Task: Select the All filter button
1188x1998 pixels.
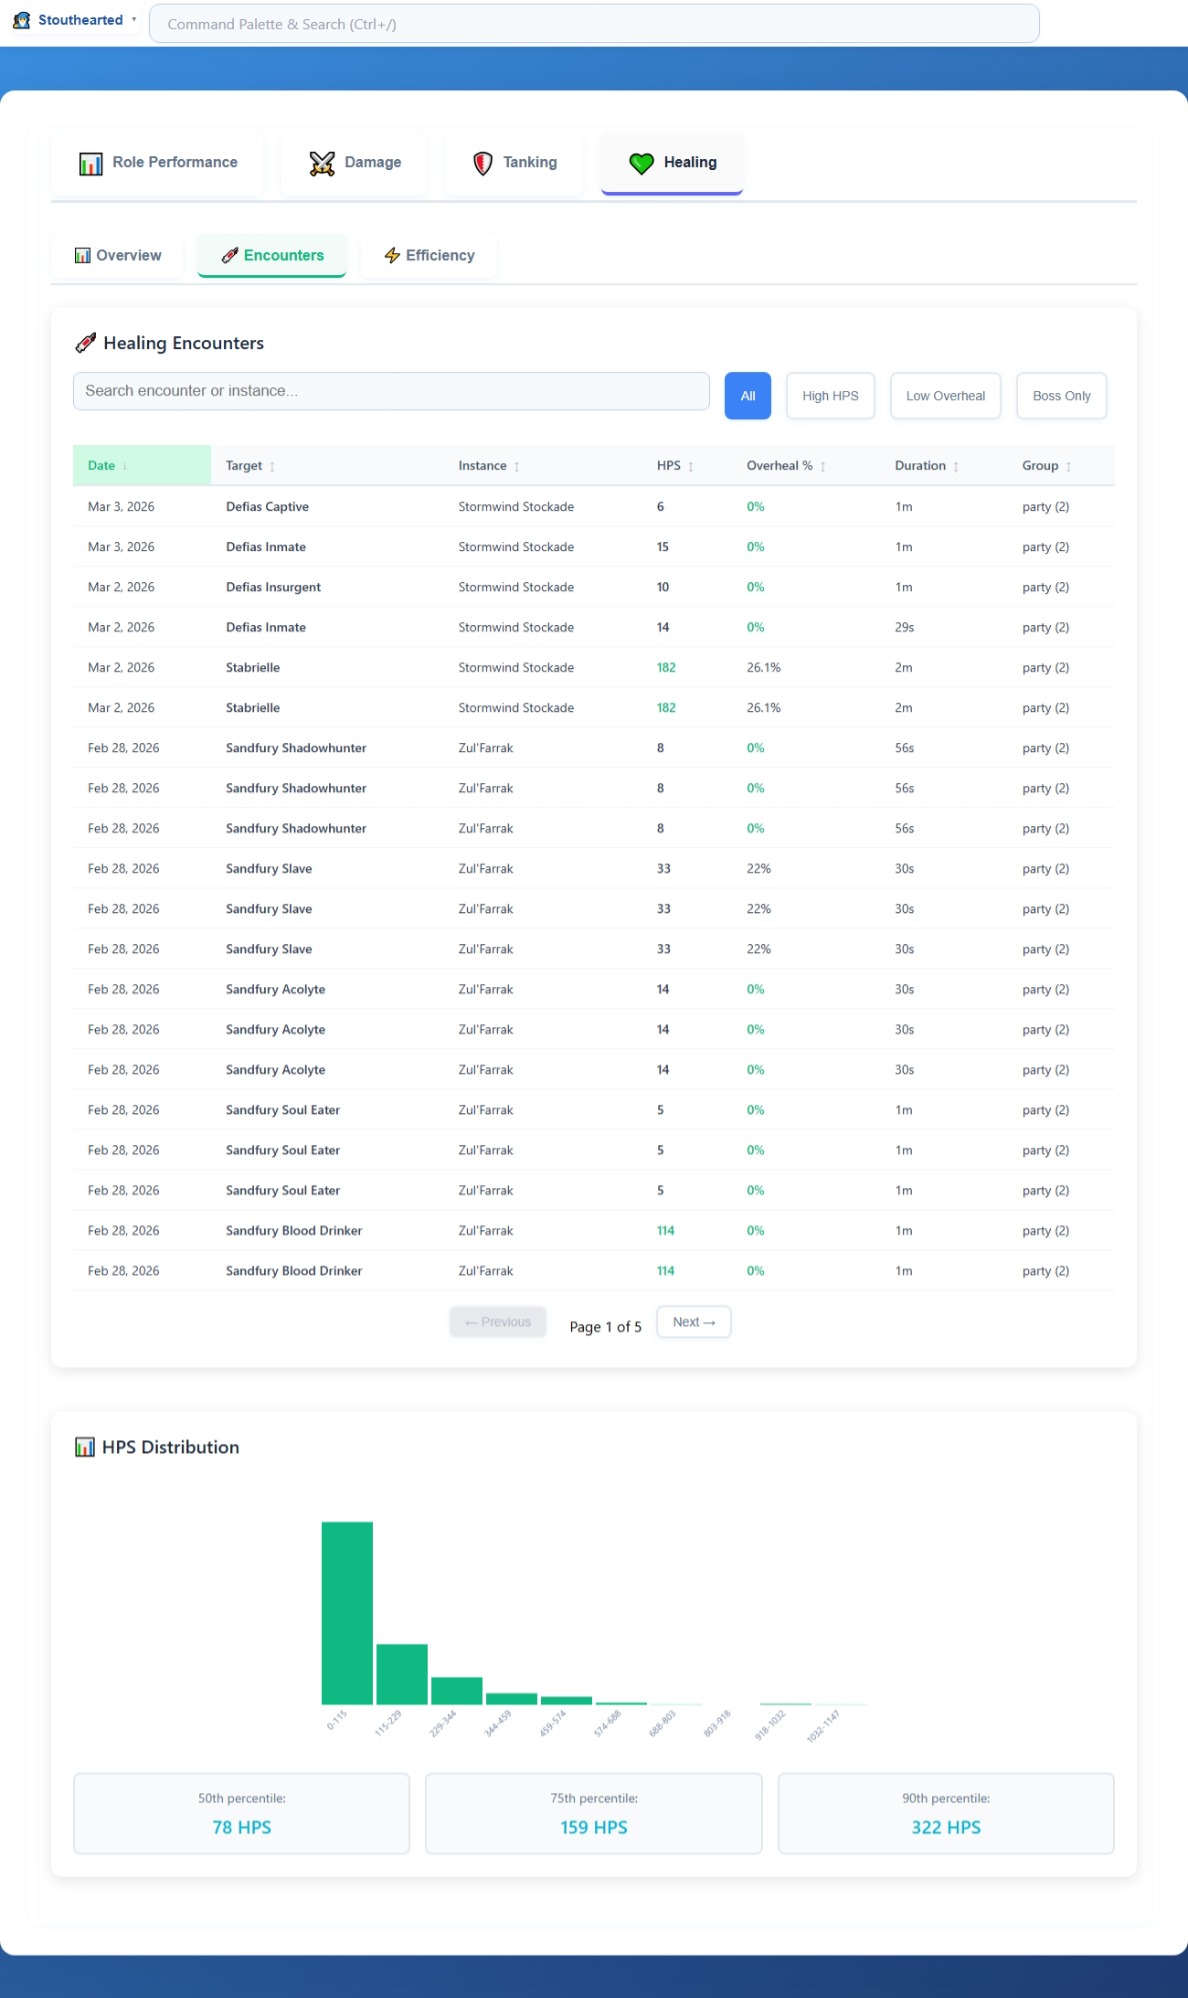Action: pyautogui.click(x=747, y=396)
